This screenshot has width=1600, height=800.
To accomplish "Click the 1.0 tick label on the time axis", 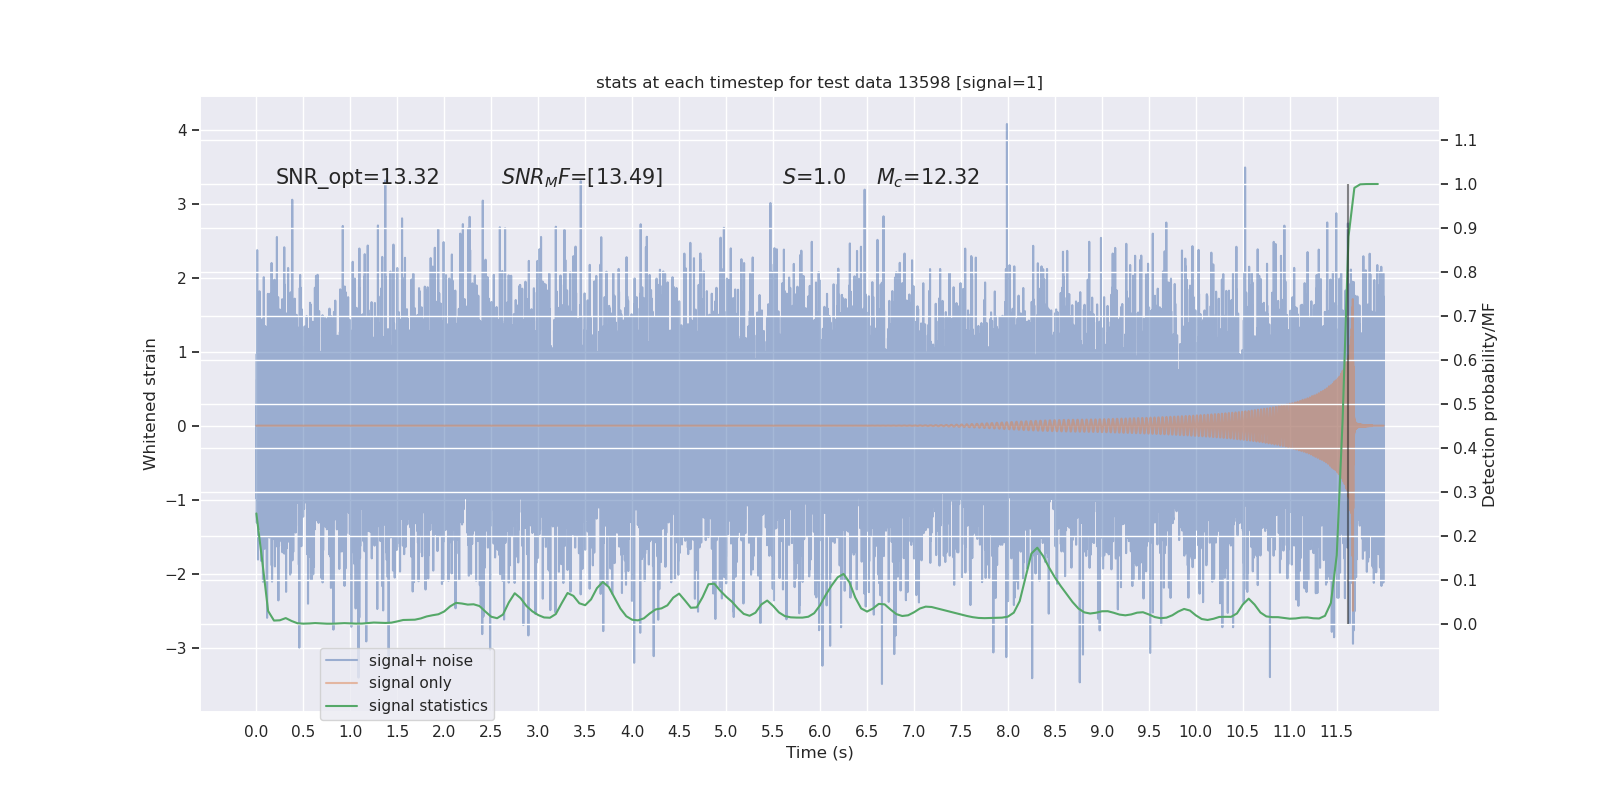I will pyautogui.click(x=350, y=732).
